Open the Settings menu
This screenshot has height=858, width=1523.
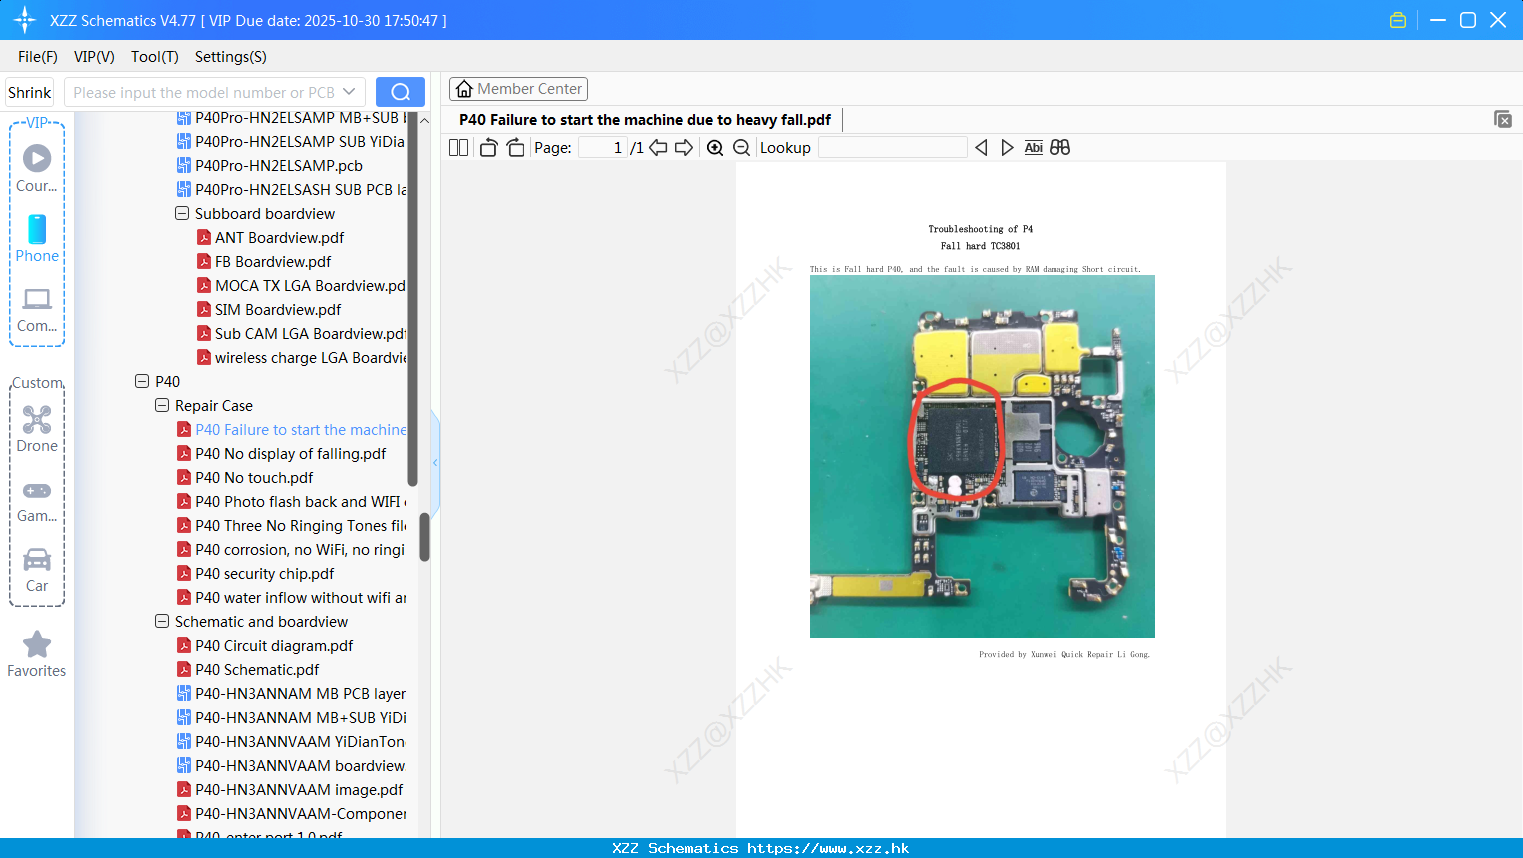pos(231,57)
